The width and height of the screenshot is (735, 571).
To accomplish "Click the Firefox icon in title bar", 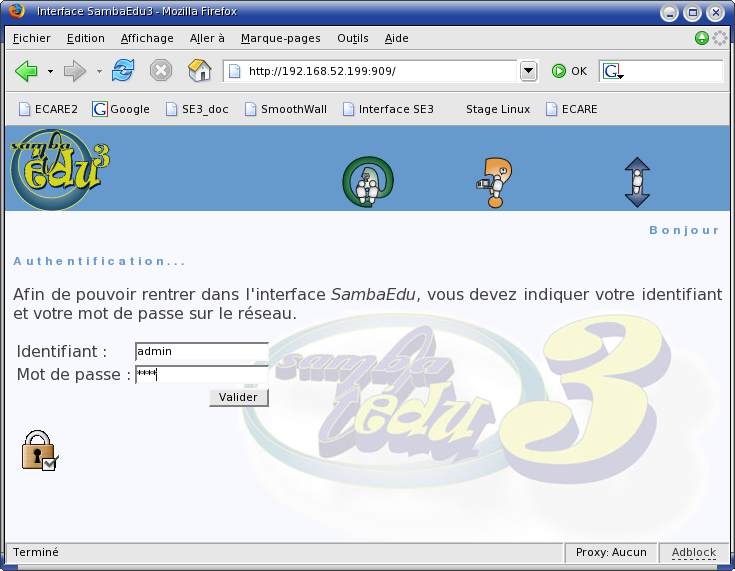I will (x=17, y=11).
